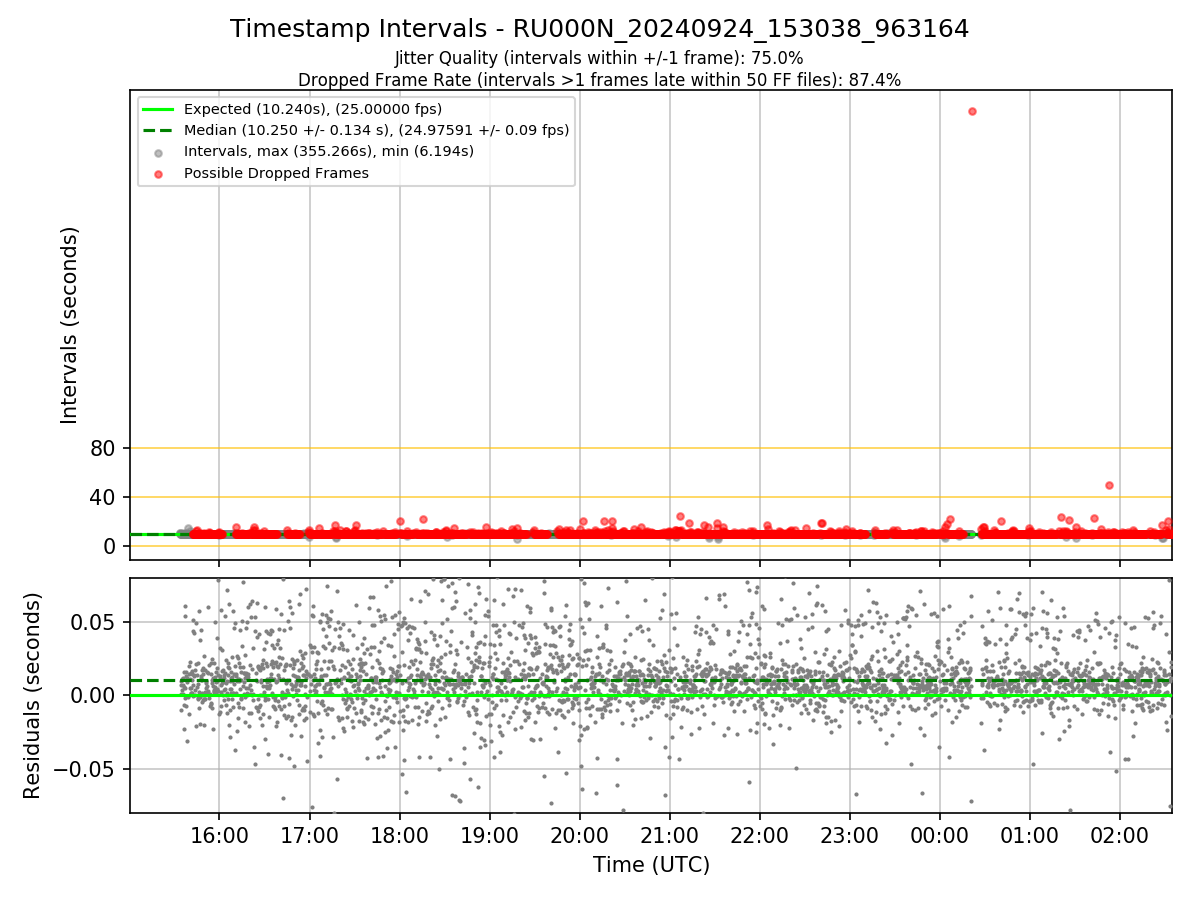Select the Jitter Quality 75.0% subtitle line
The height and width of the screenshot is (900, 1200).
pyautogui.click(x=599, y=58)
